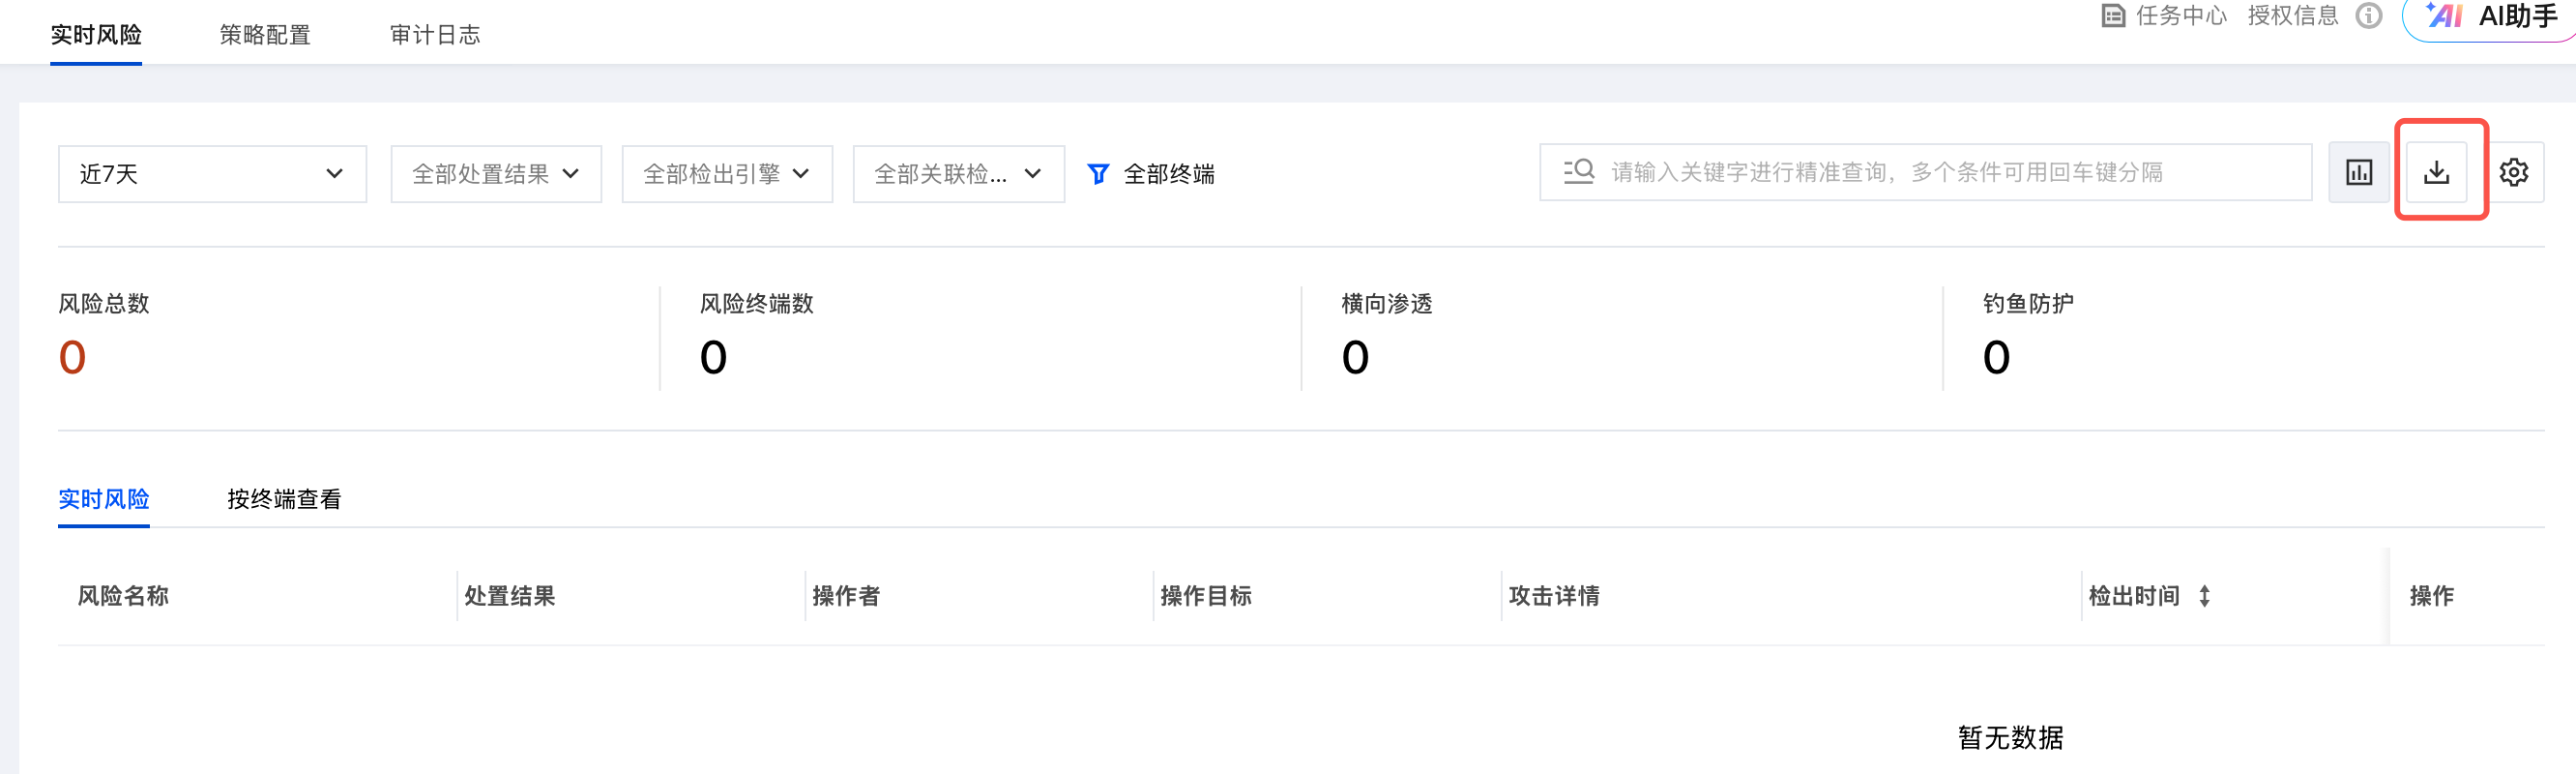Open the gear settings icon
The width and height of the screenshot is (2576, 774).
pyautogui.click(x=2513, y=173)
